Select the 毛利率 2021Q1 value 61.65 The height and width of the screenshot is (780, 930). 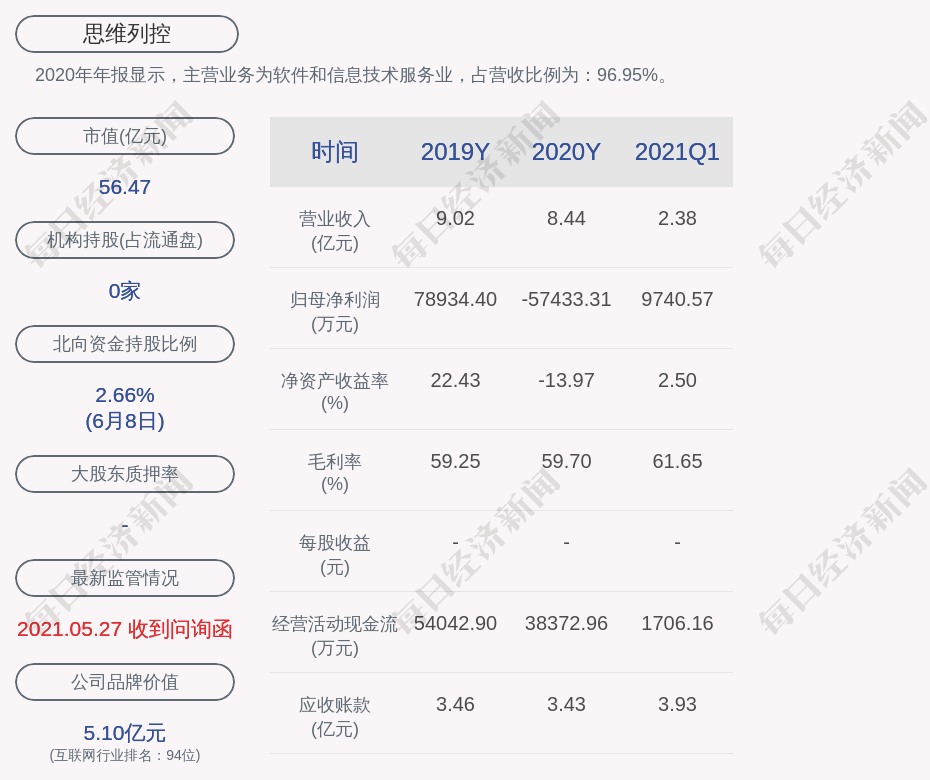tap(677, 461)
